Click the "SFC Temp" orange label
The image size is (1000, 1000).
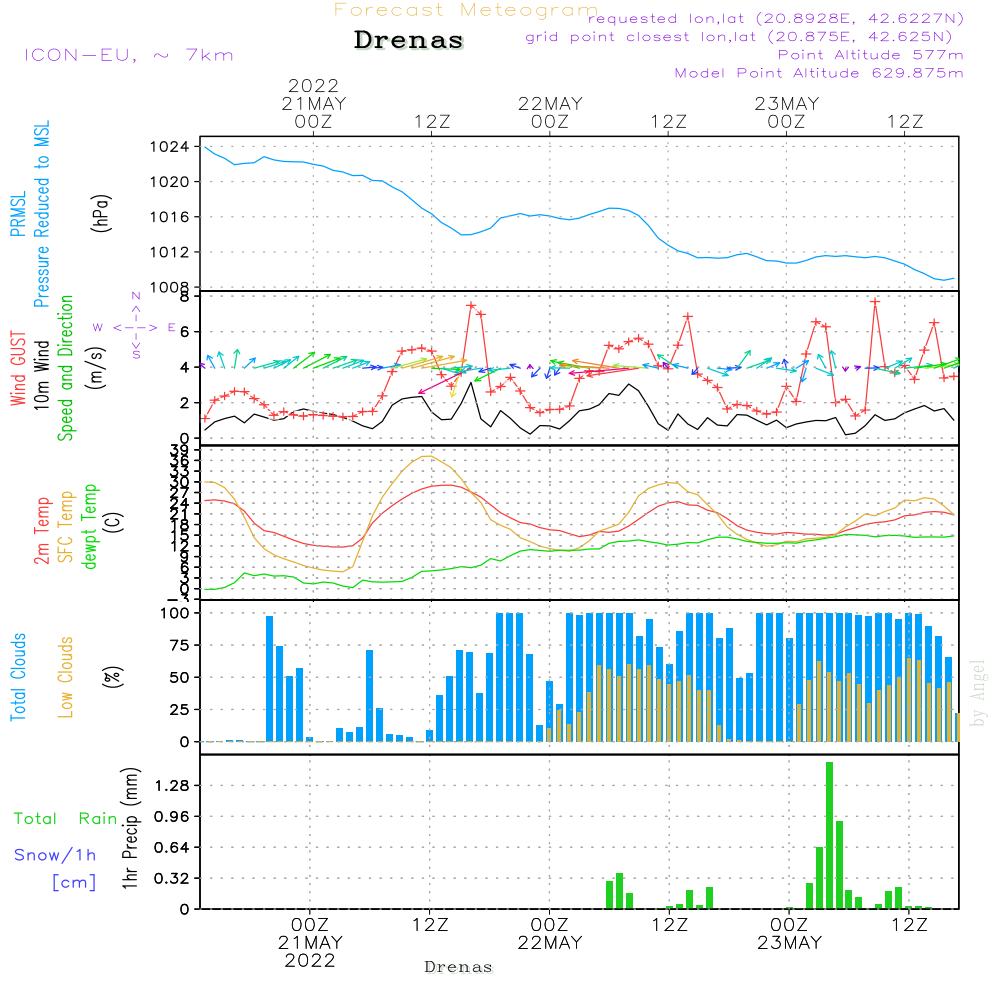coord(66,527)
